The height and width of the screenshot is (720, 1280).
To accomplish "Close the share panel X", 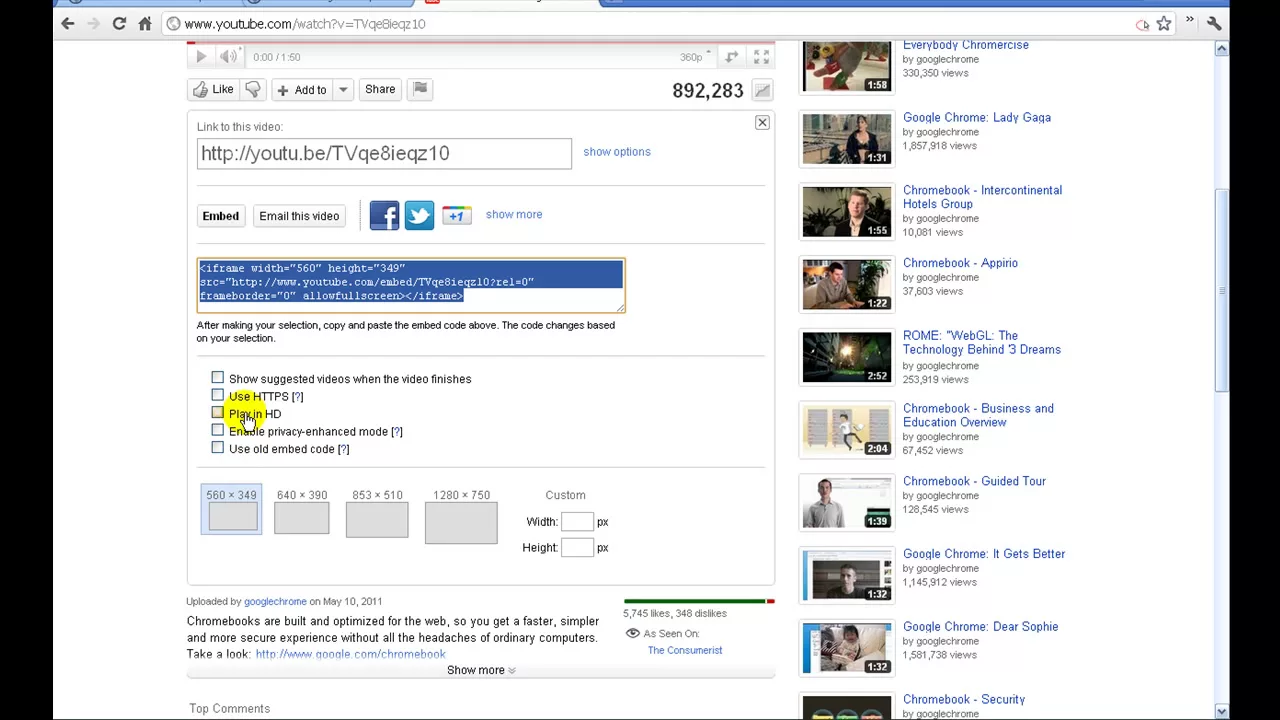I will pyautogui.click(x=762, y=122).
